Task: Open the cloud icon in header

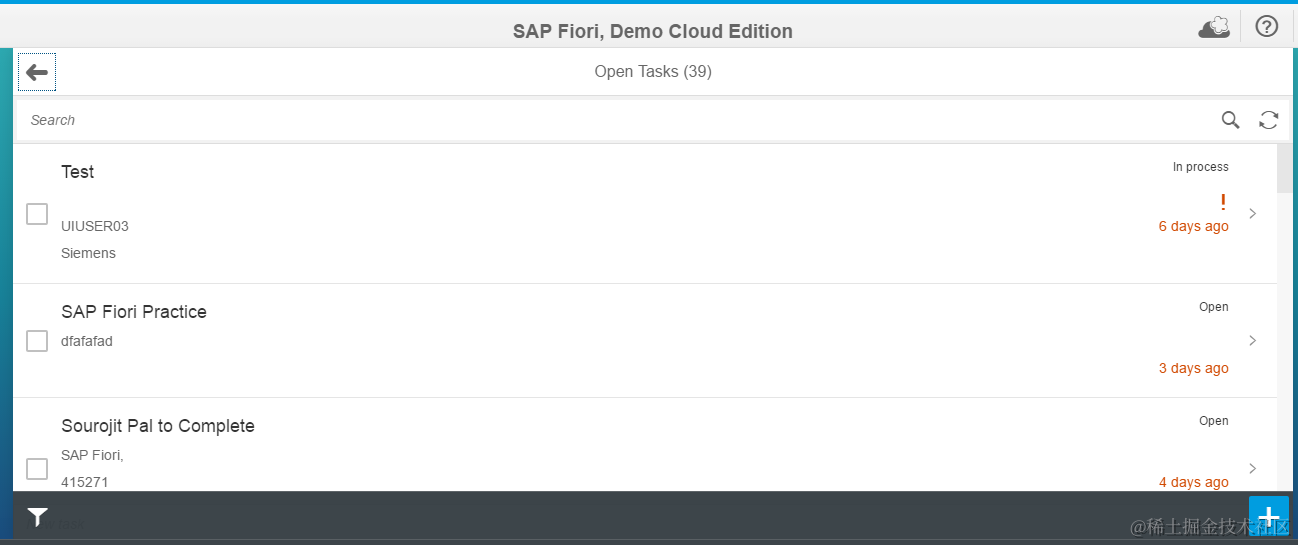Action: 1214,28
